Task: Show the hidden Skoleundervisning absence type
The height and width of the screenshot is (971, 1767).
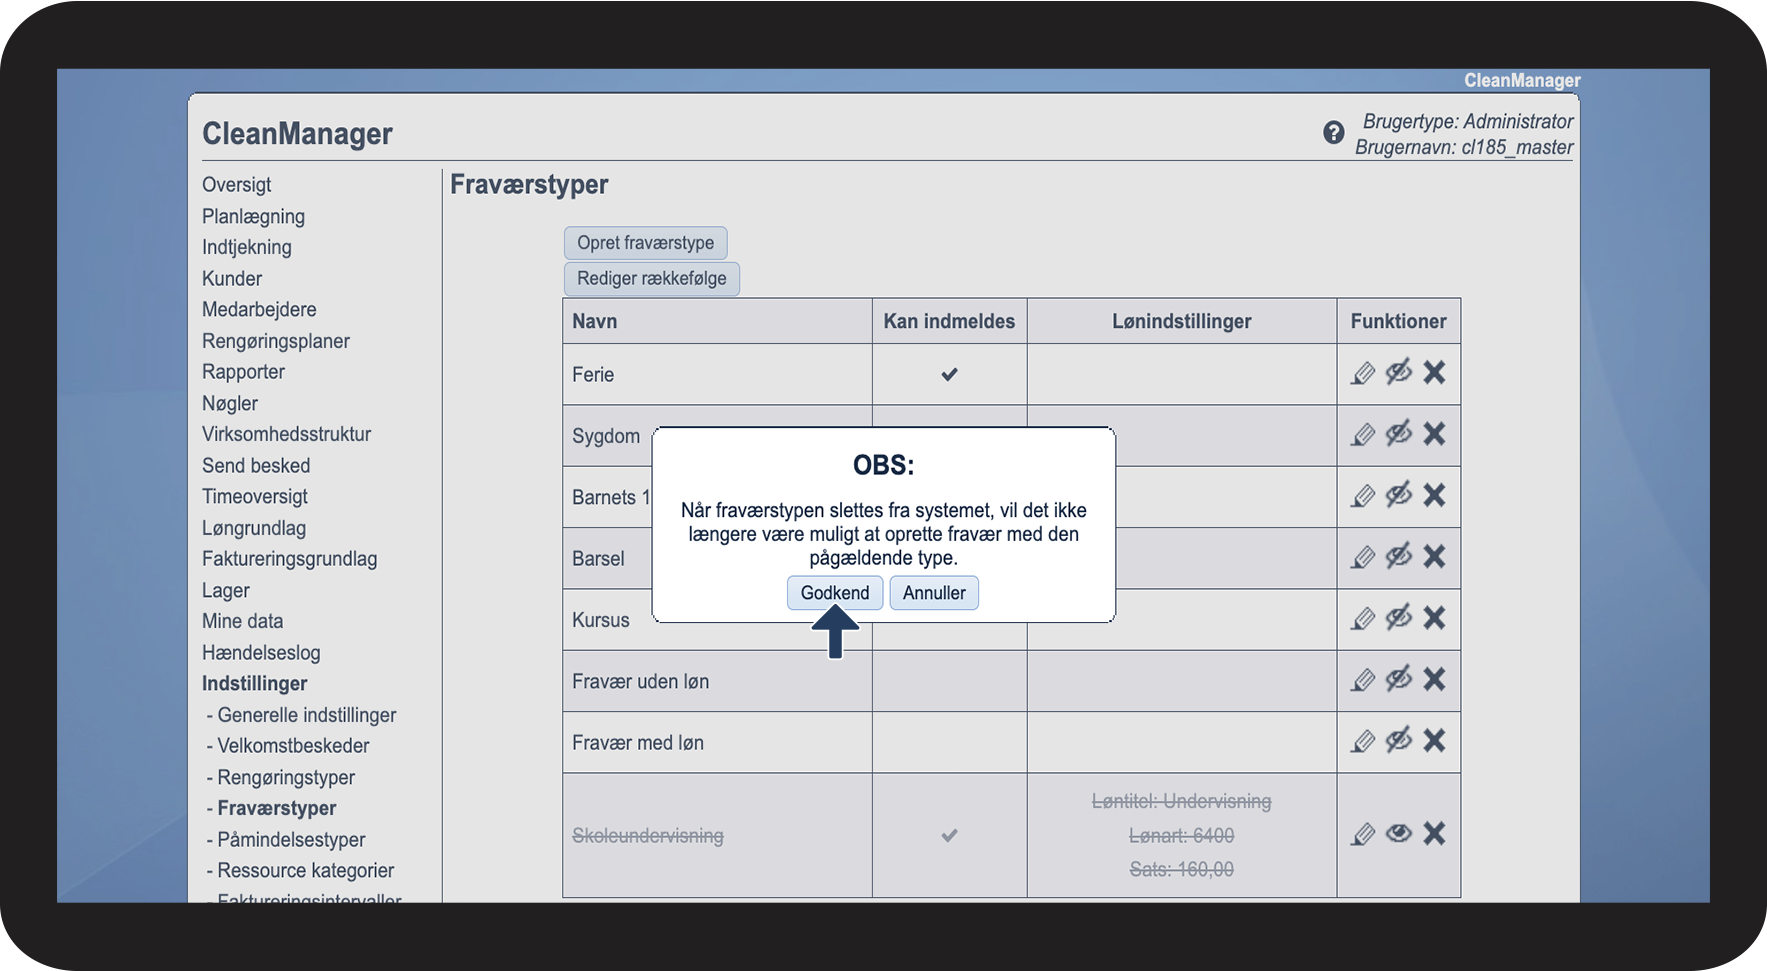Action: [x=1399, y=833]
